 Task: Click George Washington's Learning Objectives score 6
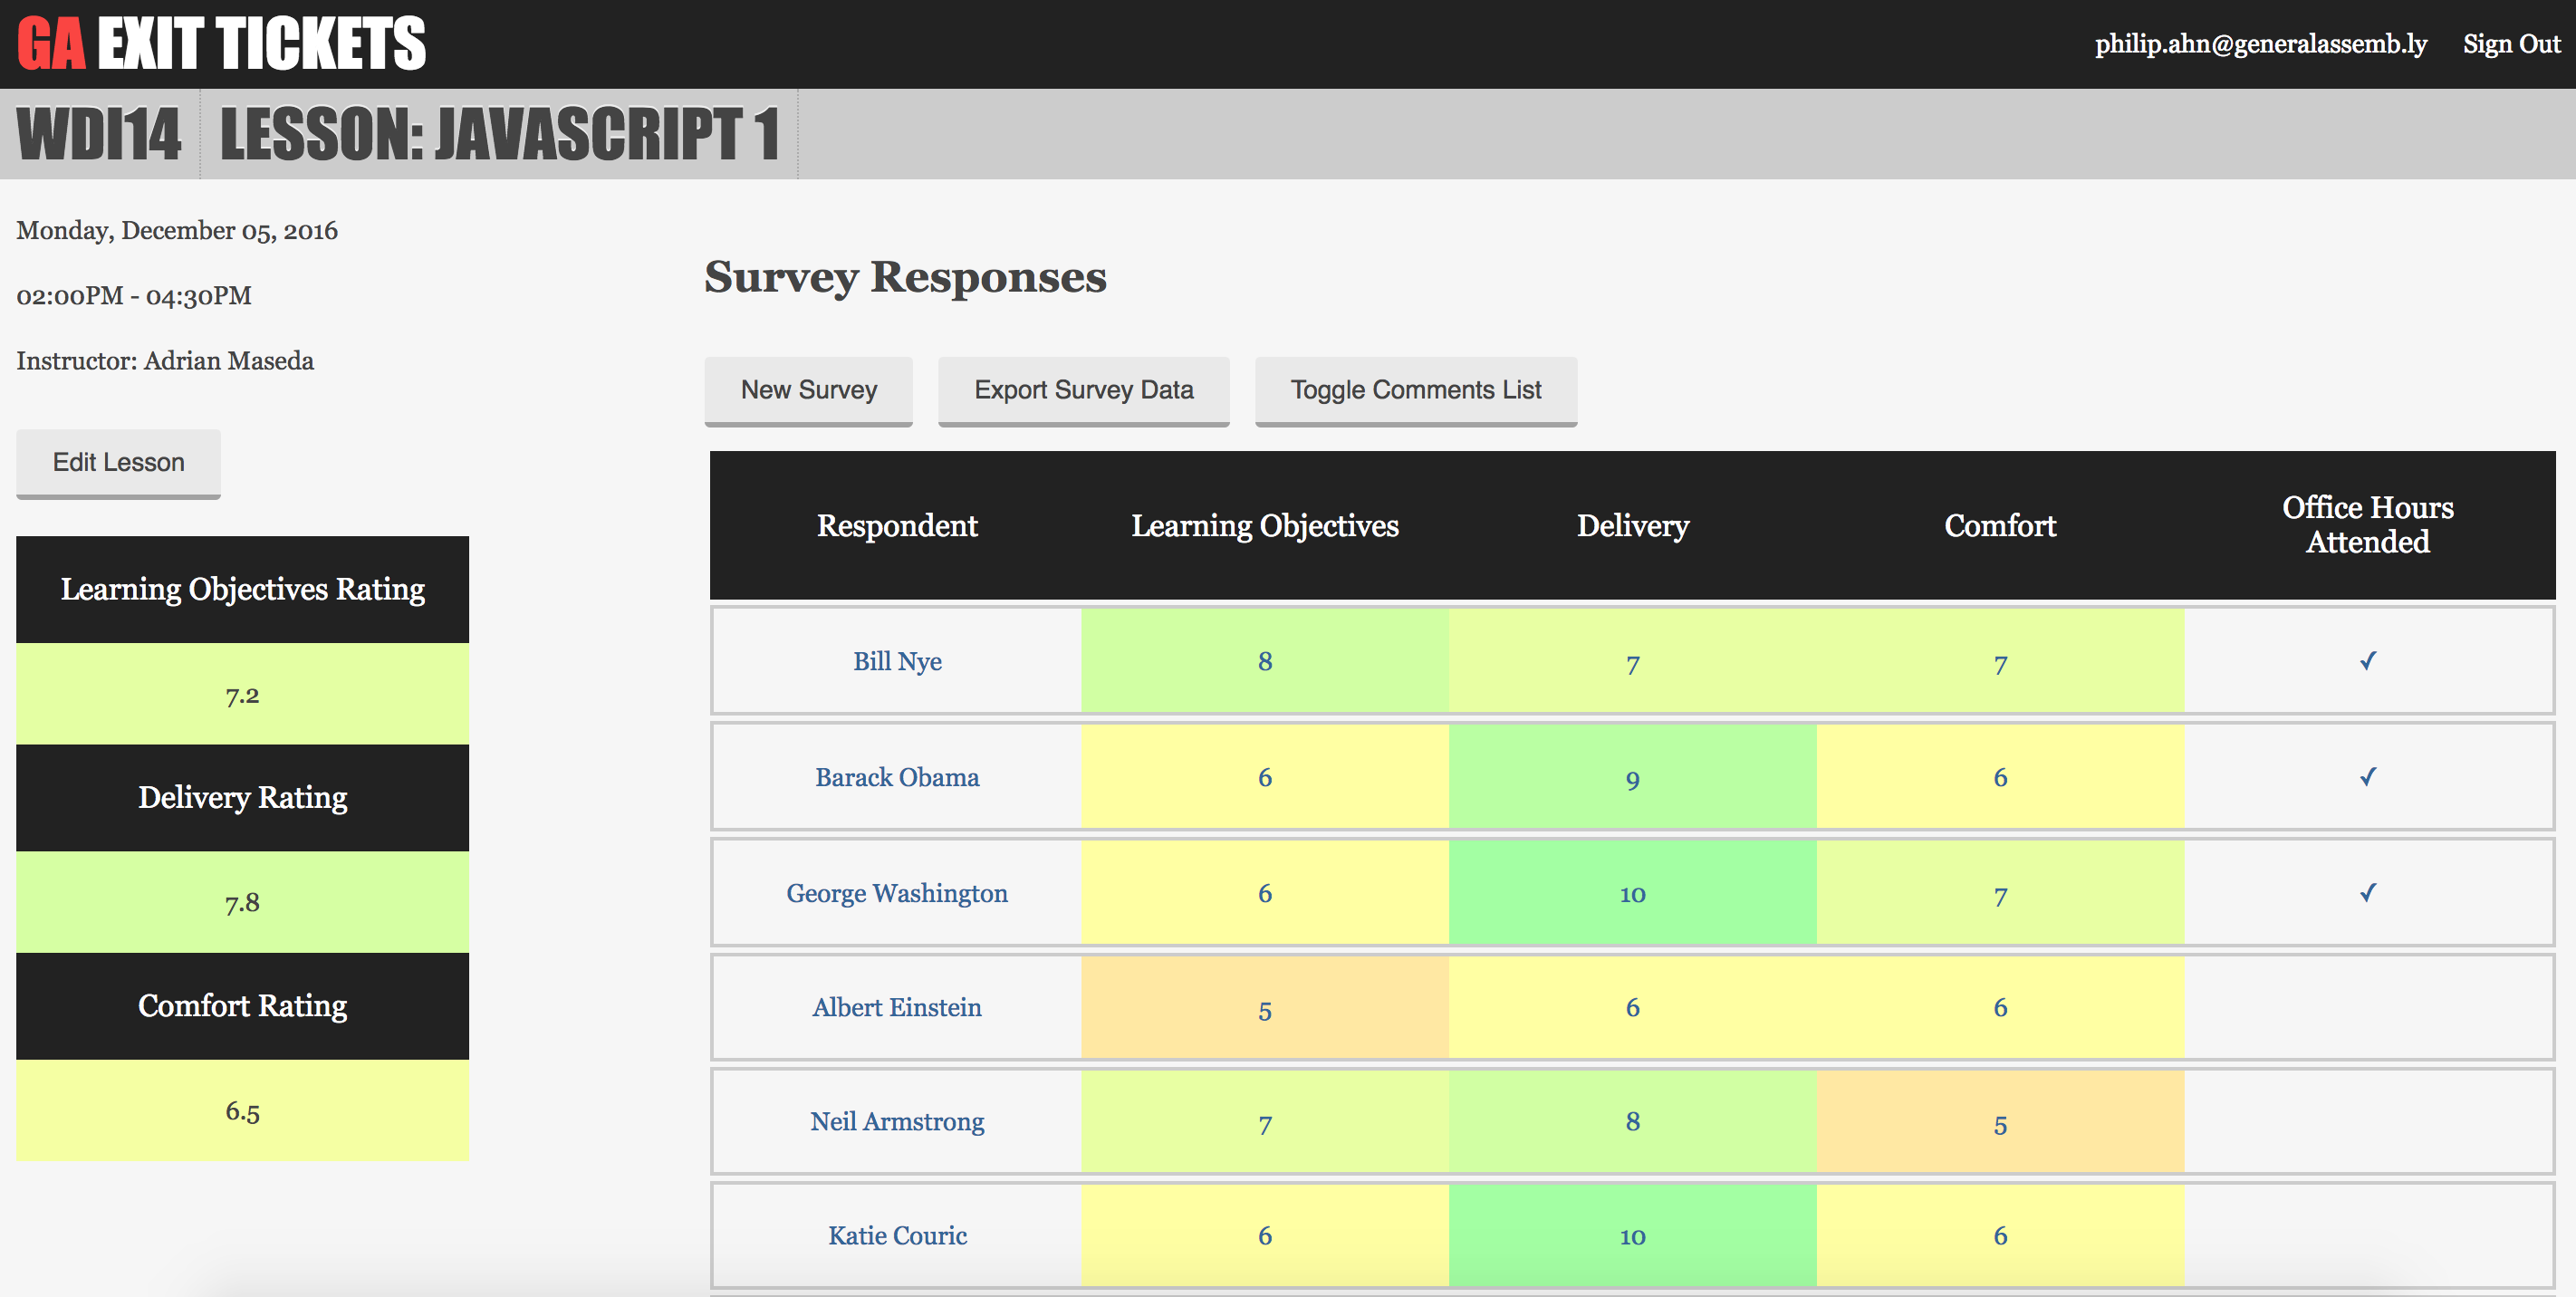[1264, 893]
